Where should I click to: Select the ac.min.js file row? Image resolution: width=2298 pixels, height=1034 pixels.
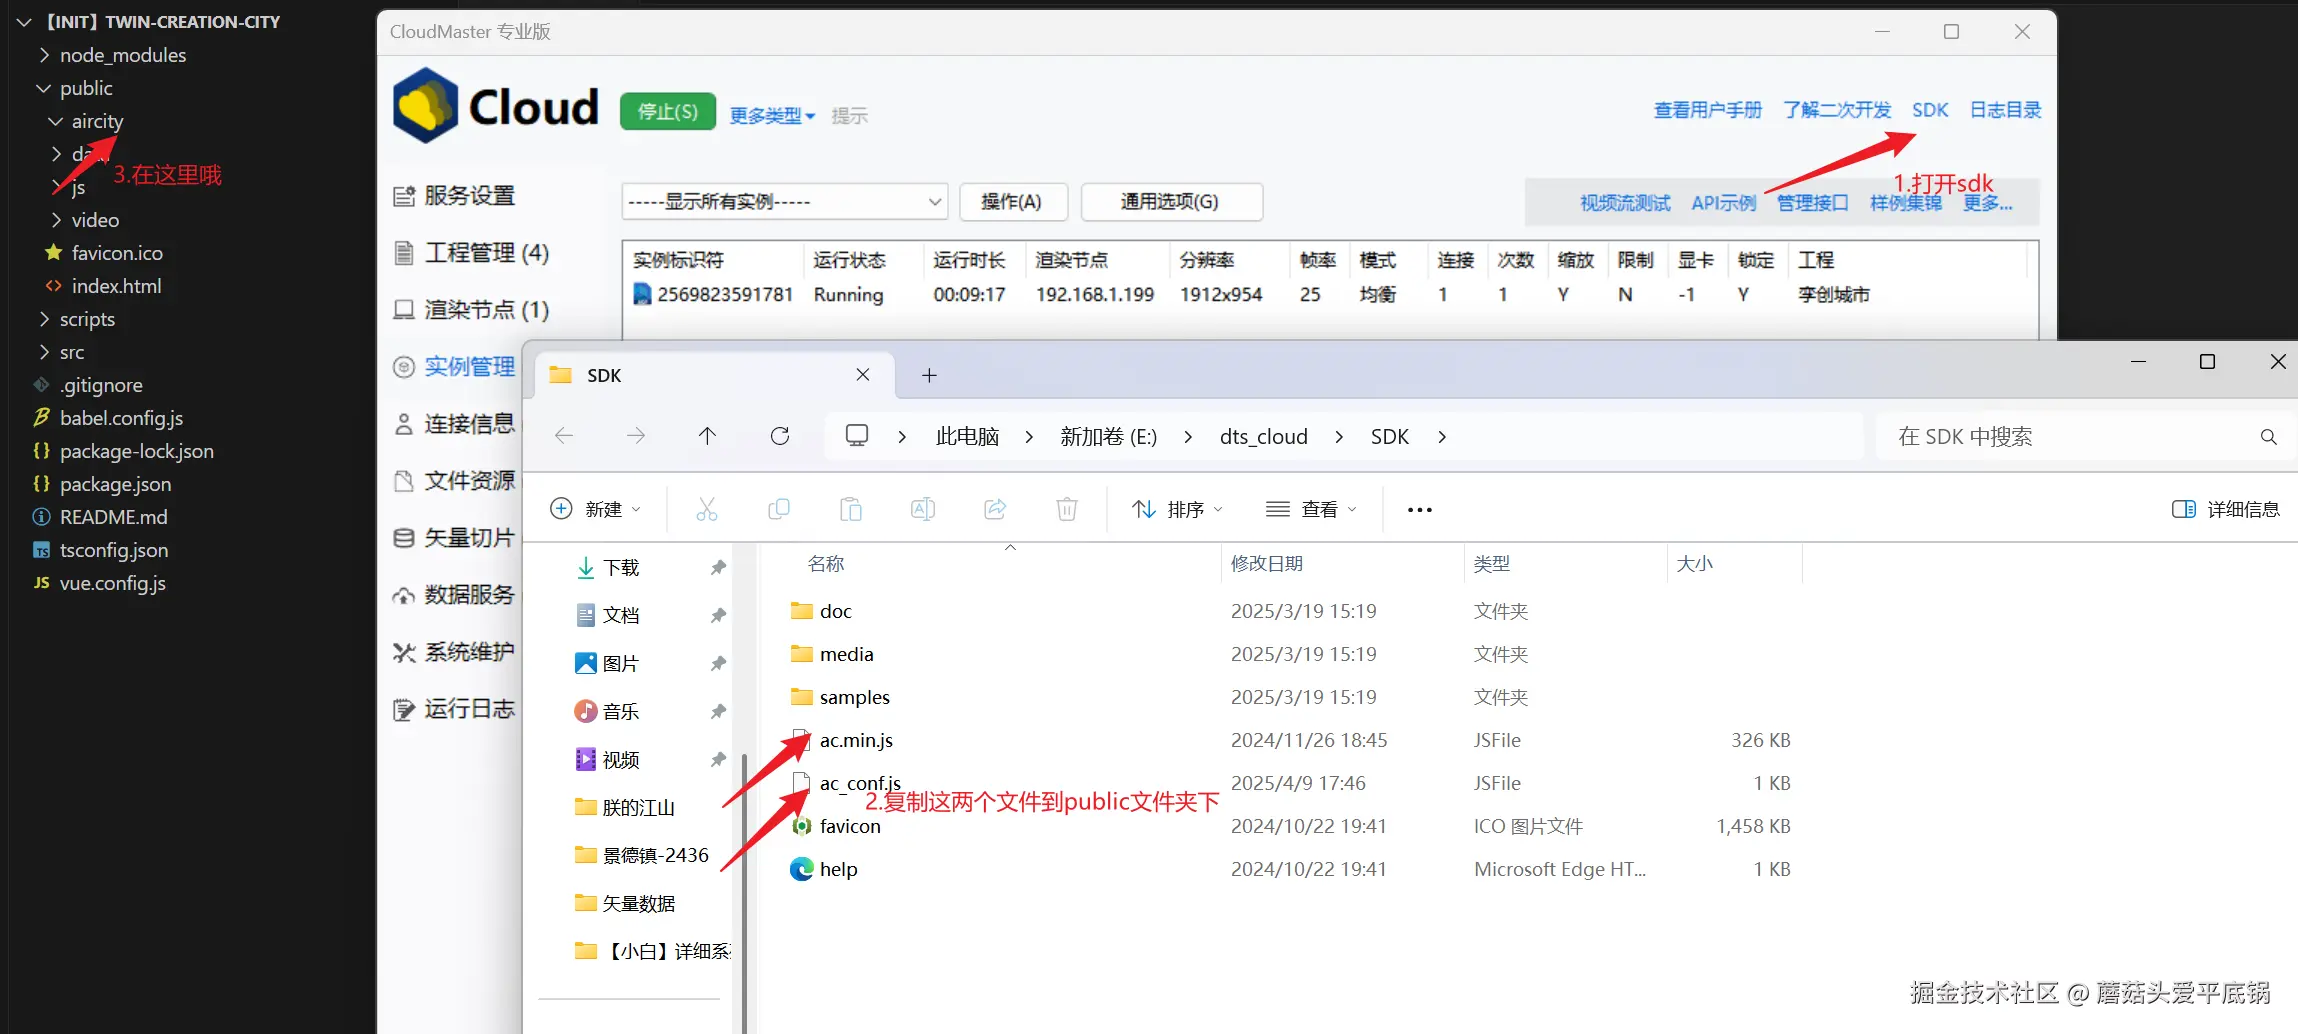[1290, 740]
